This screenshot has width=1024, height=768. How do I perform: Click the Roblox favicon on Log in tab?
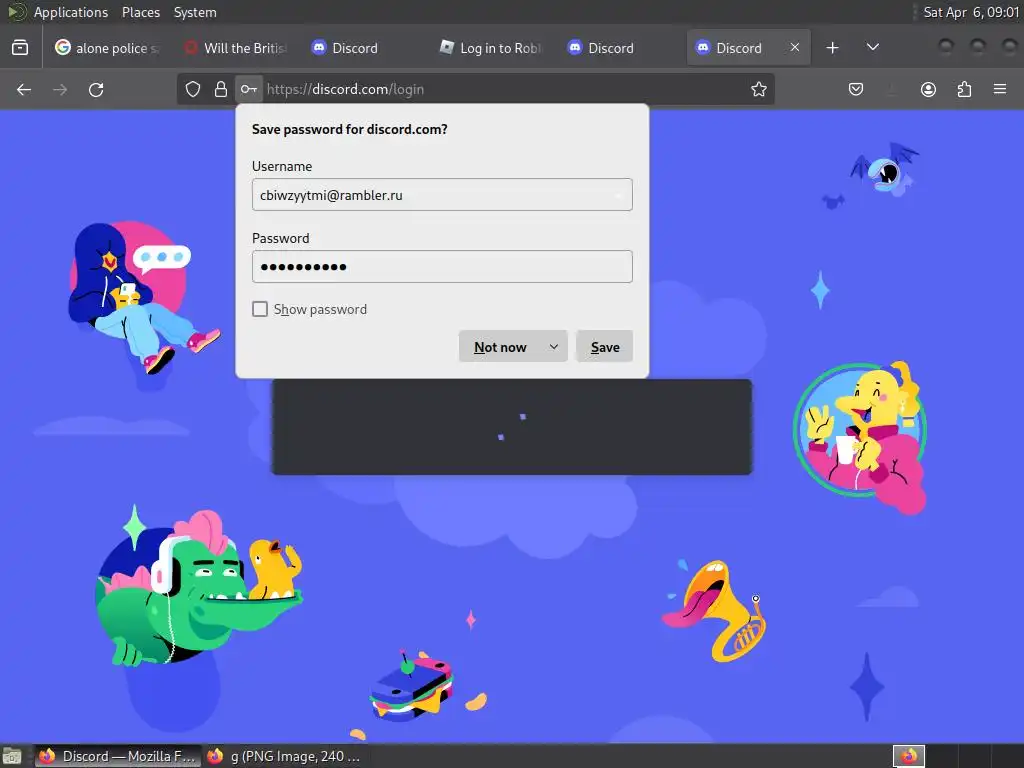tap(447, 47)
